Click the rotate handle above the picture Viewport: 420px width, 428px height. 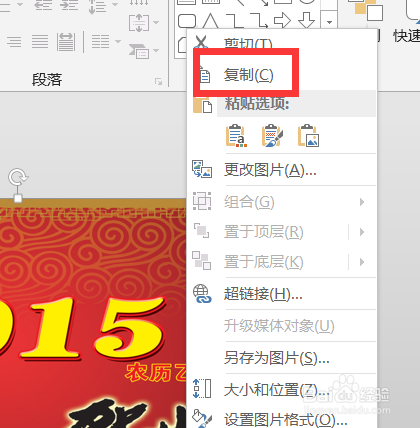click(x=18, y=177)
